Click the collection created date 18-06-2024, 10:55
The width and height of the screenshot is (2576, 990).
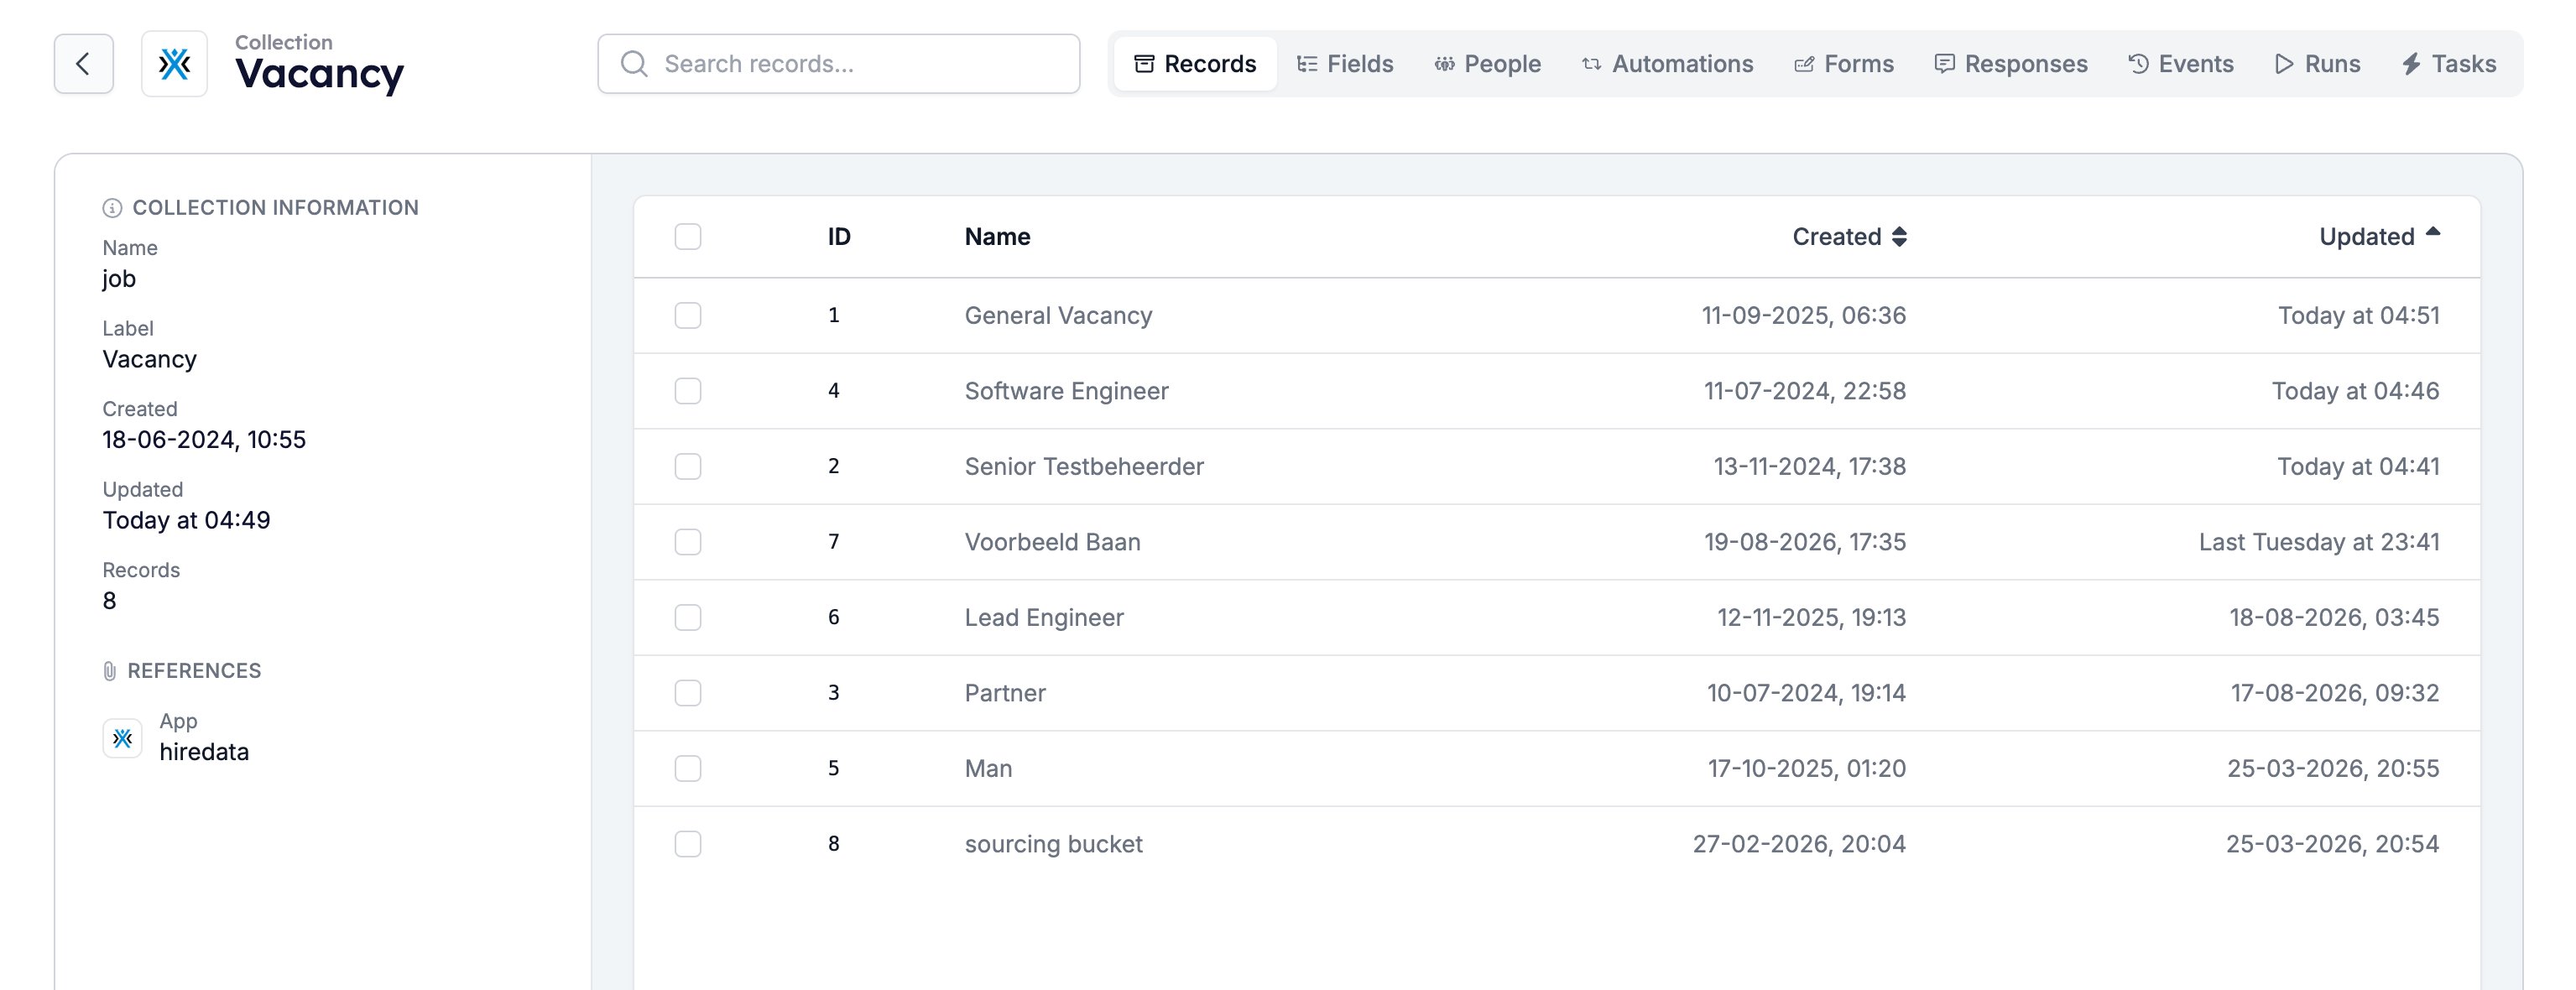tap(204, 440)
